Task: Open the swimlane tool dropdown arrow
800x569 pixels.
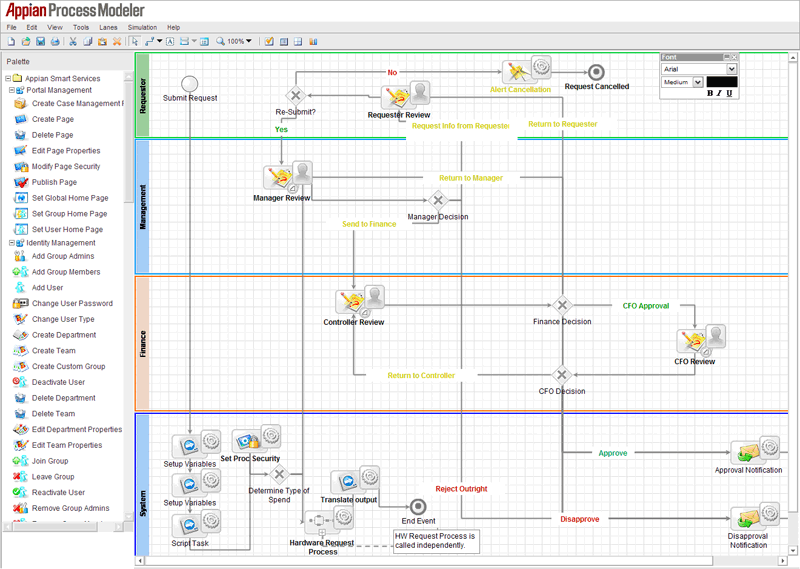Action: (194, 41)
